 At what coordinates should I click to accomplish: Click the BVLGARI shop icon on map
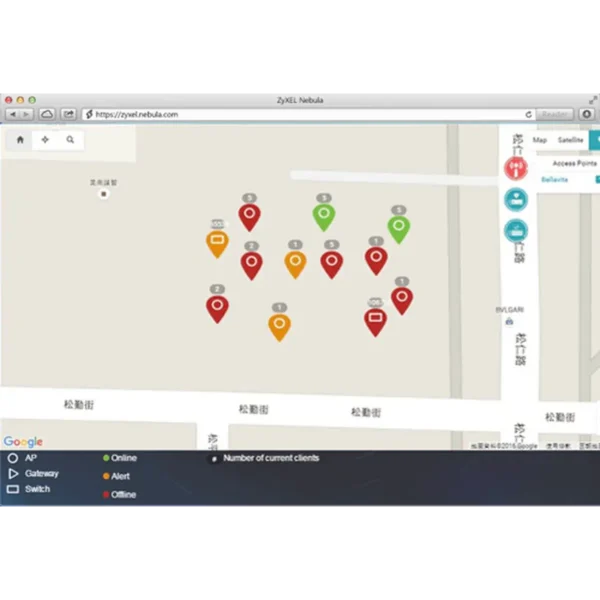tap(509, 321)
